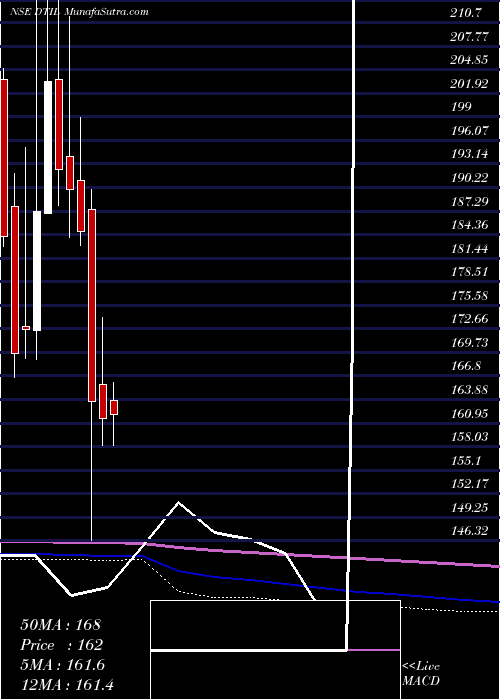Click the 181.44 price axis label
The image size is (500, 700).
pos(469,249)
